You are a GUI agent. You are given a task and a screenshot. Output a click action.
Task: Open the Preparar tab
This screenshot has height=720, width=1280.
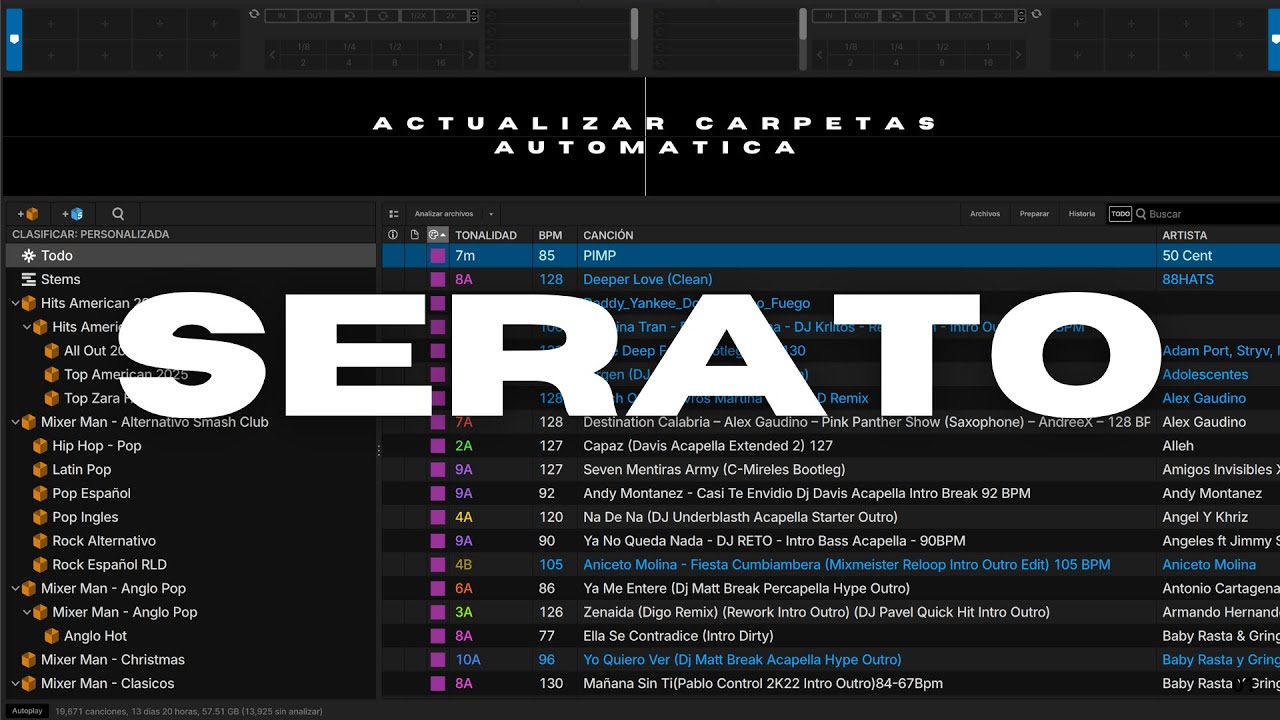point(1034,214)
